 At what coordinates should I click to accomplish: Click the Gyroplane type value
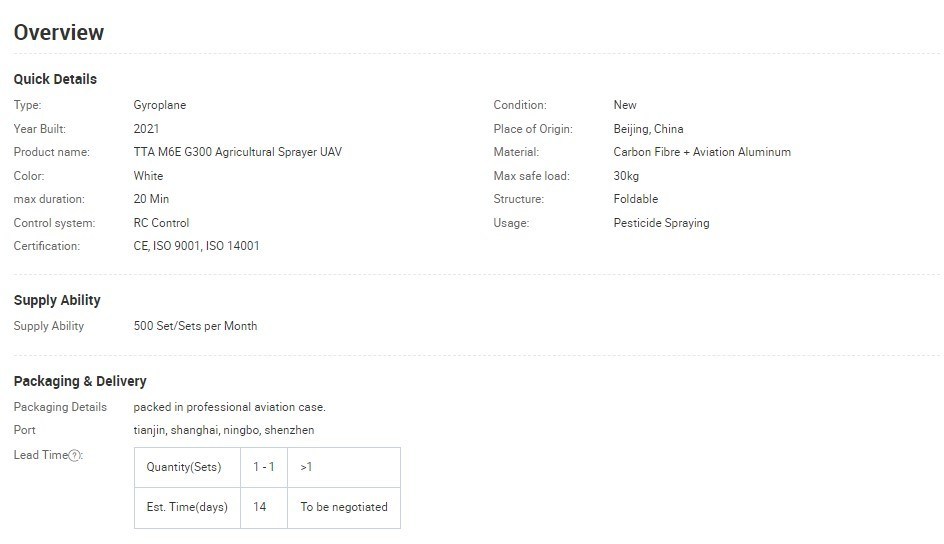point(160,105)
